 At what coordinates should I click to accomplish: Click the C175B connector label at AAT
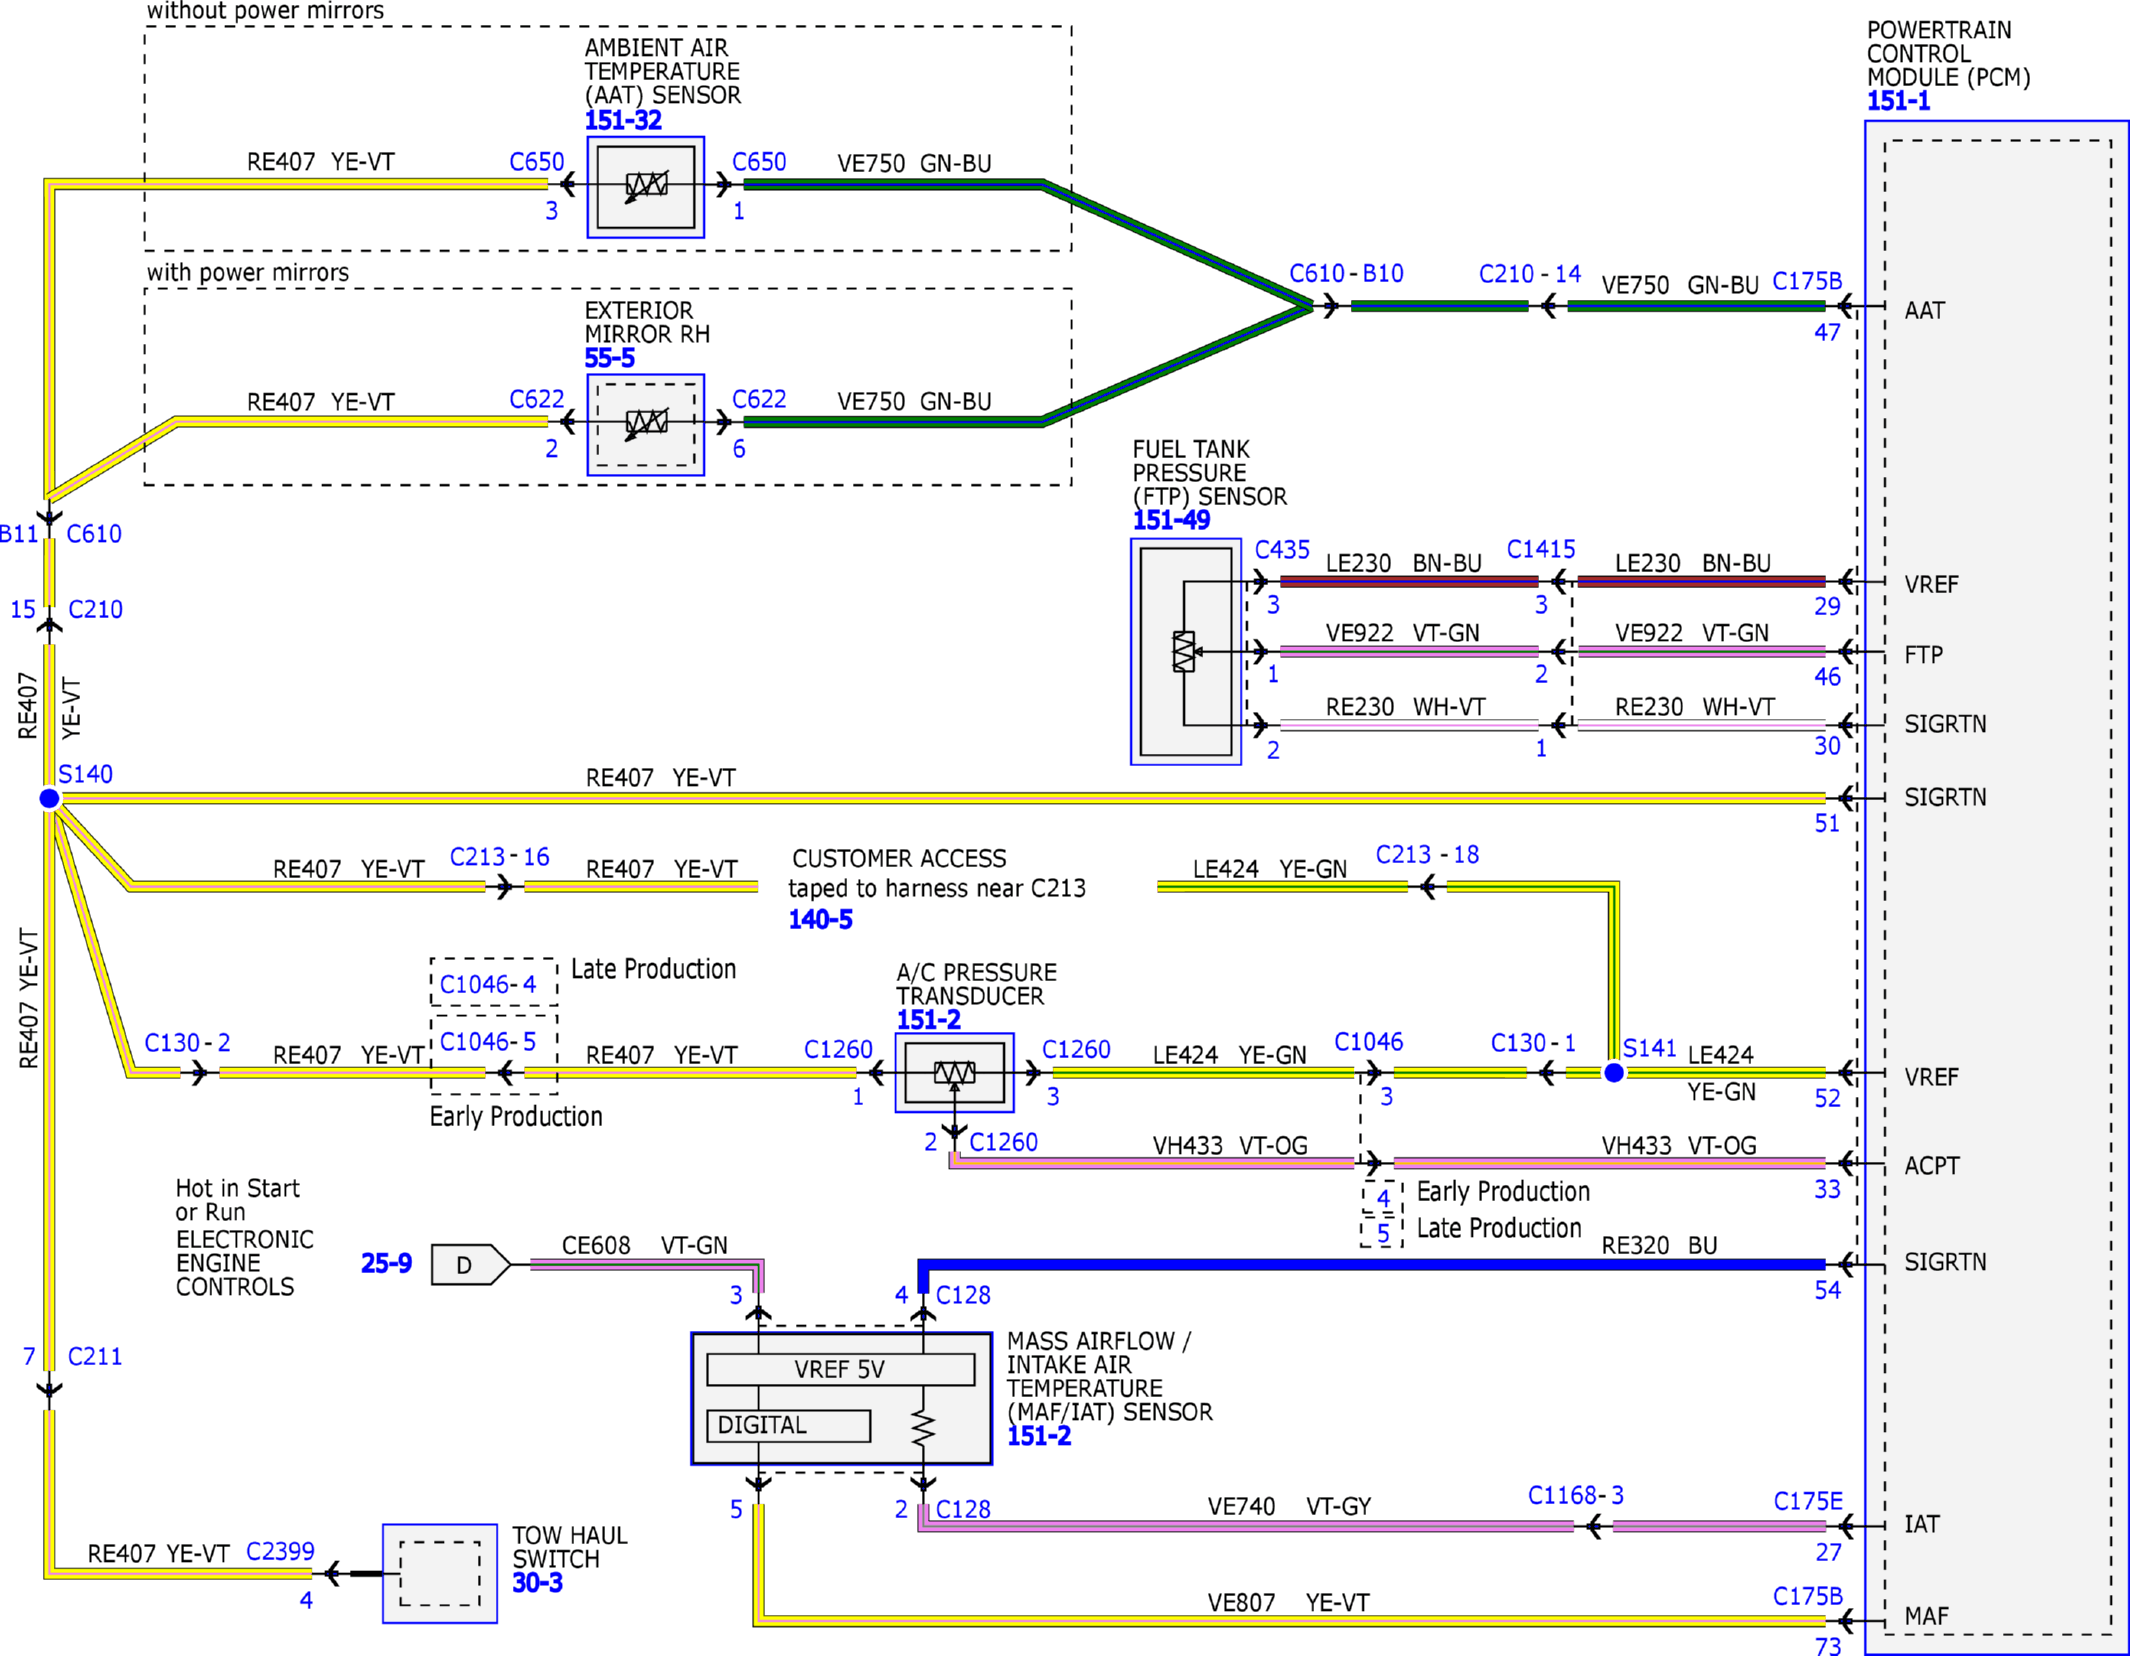pyautogui.click(x=1807, y=281)
